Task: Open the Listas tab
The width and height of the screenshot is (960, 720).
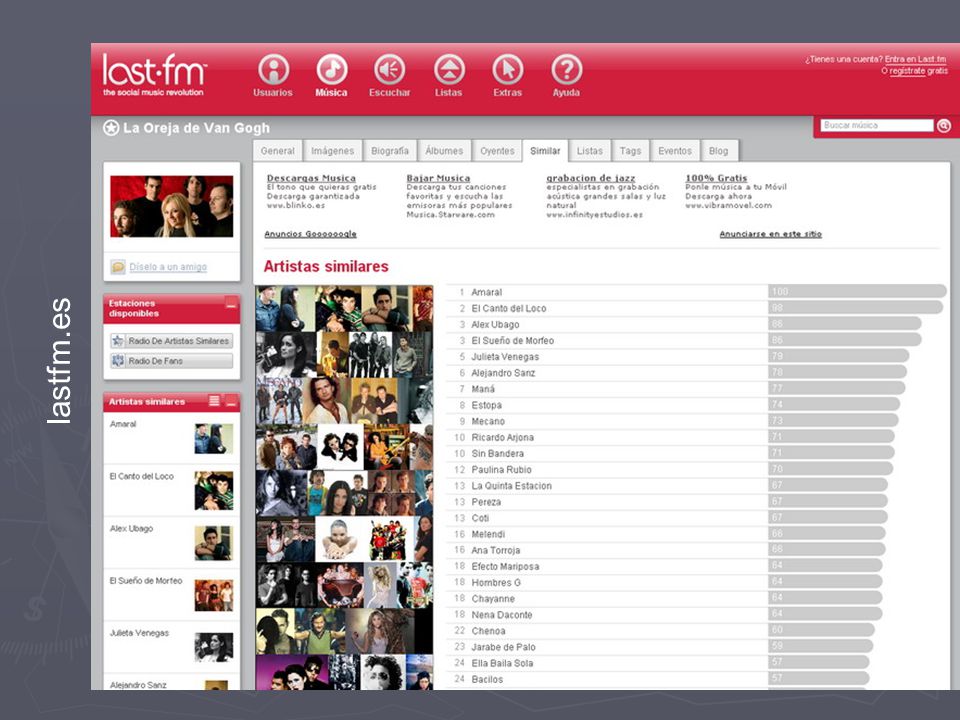Action: pos(590,151)
